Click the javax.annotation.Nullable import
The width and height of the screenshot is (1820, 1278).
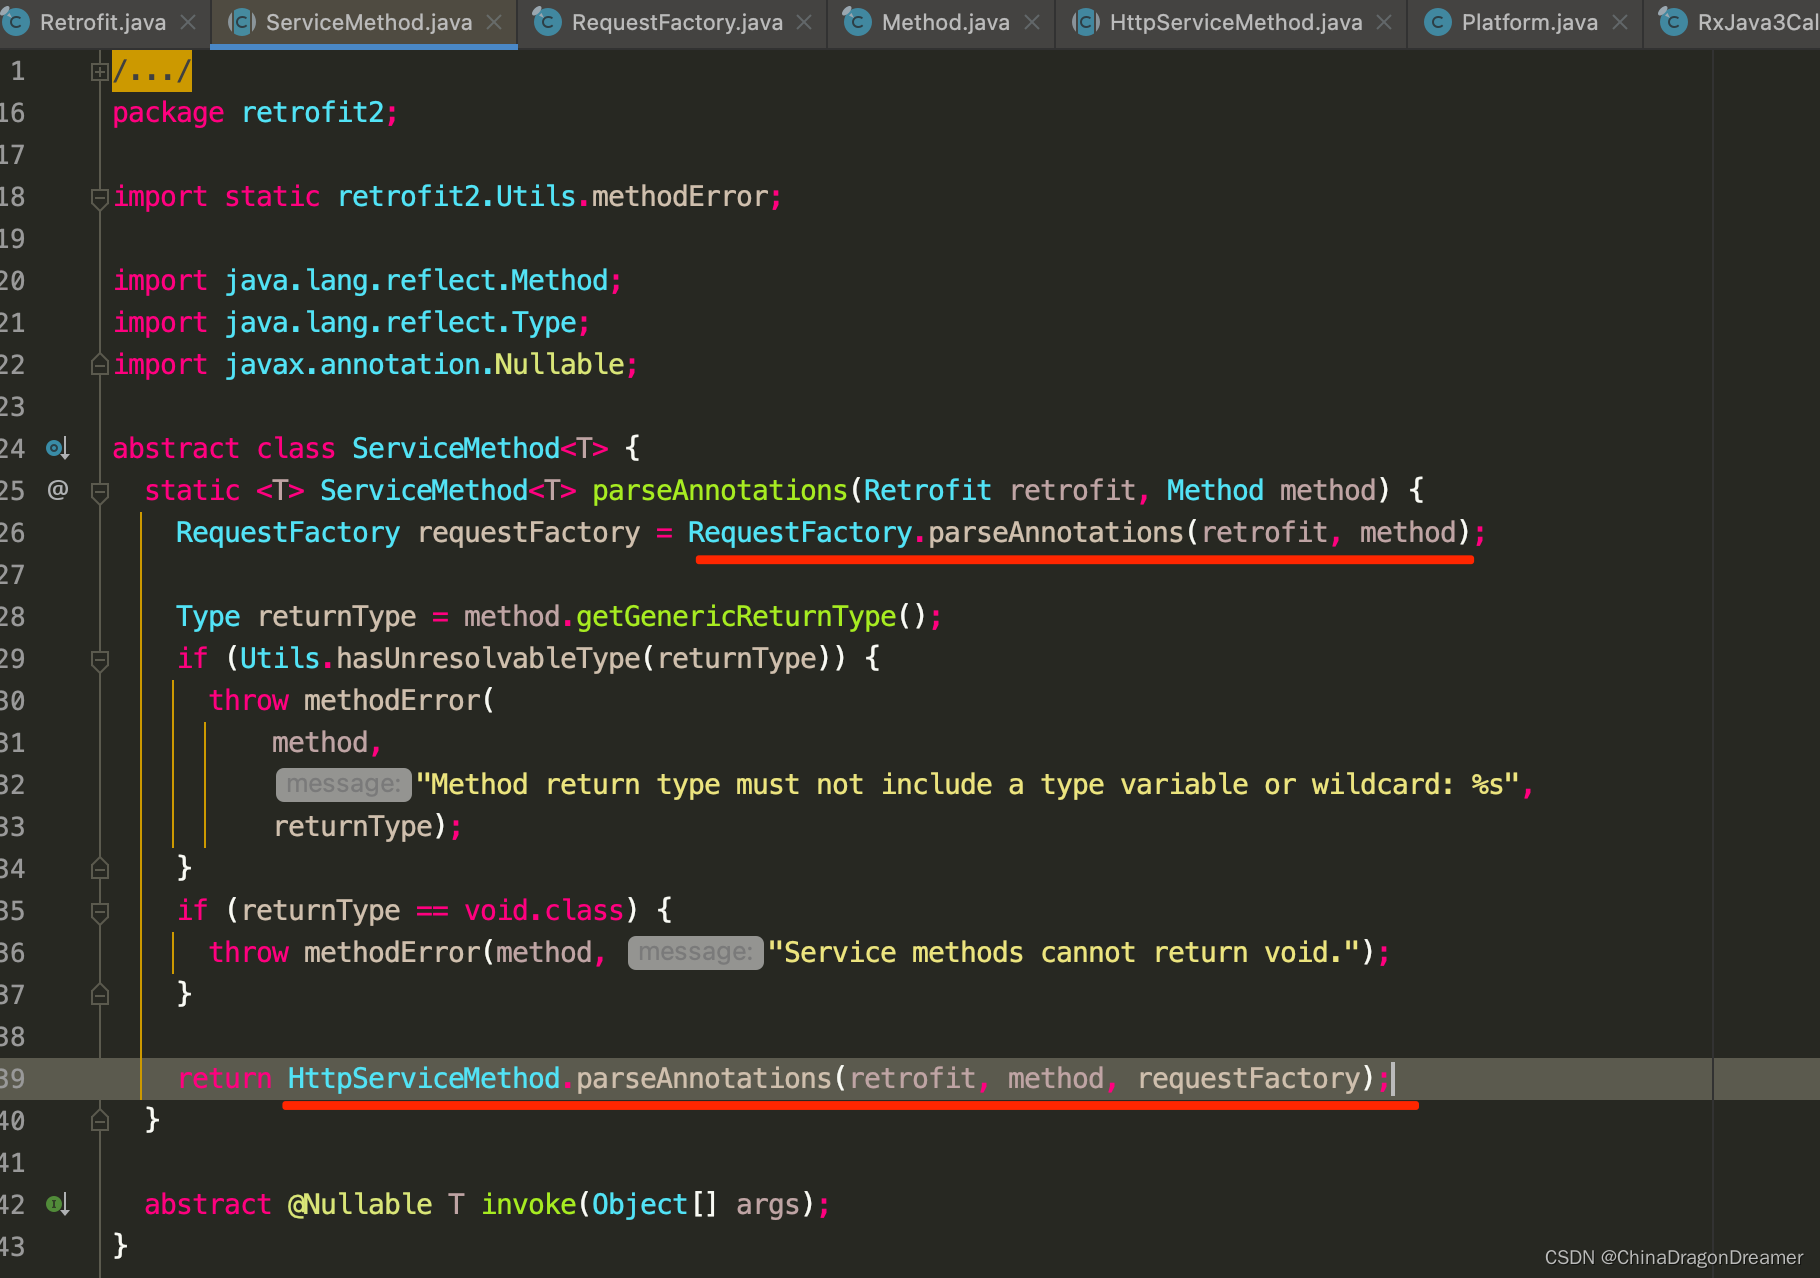tap(376, 364)
